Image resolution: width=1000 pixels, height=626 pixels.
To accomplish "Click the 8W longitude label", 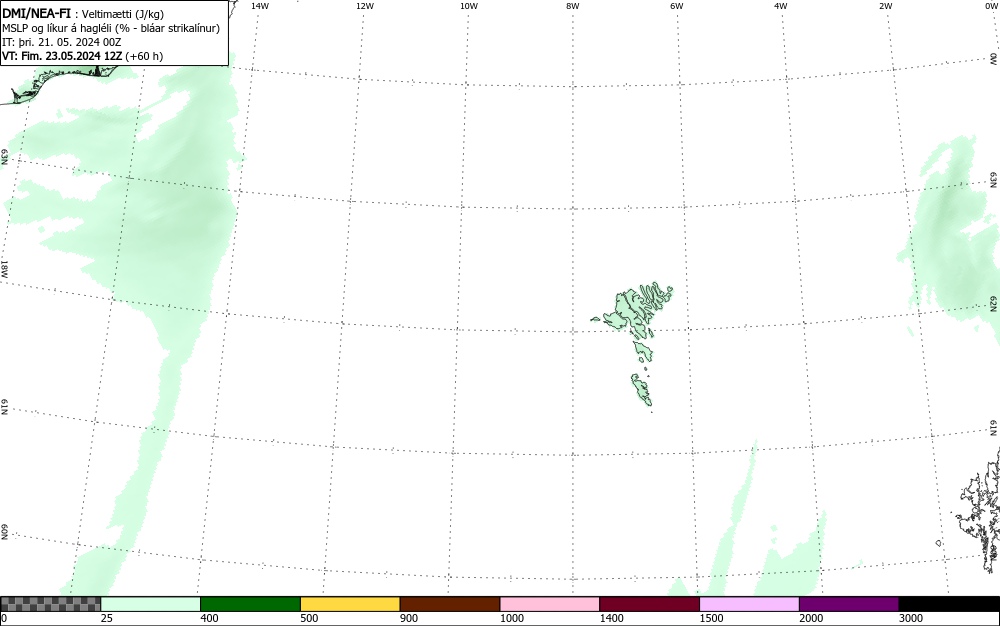I will (573, 6).
